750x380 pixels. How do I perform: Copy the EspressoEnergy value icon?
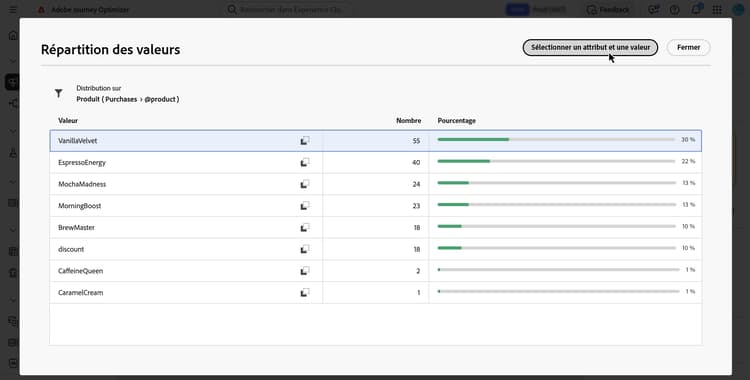[x=305, y=162]
